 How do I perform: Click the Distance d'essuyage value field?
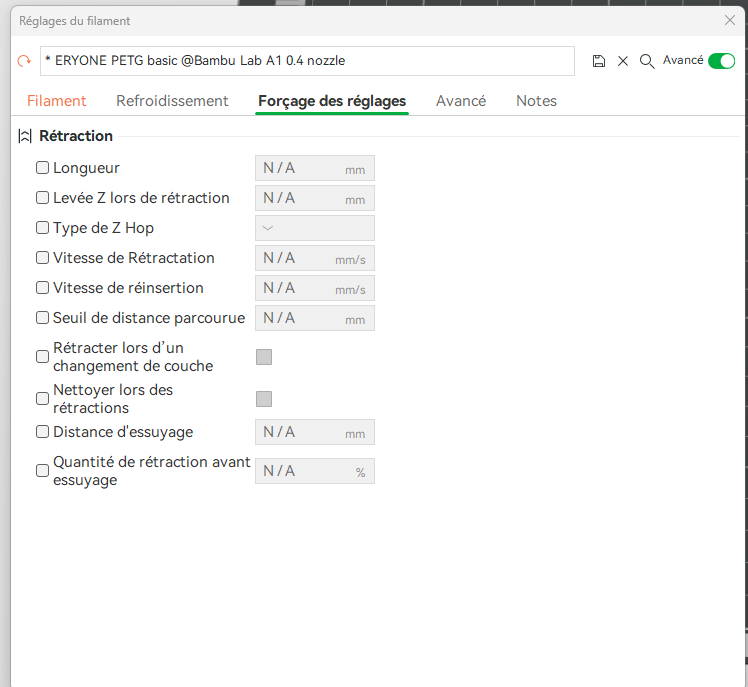click(315, 432)
